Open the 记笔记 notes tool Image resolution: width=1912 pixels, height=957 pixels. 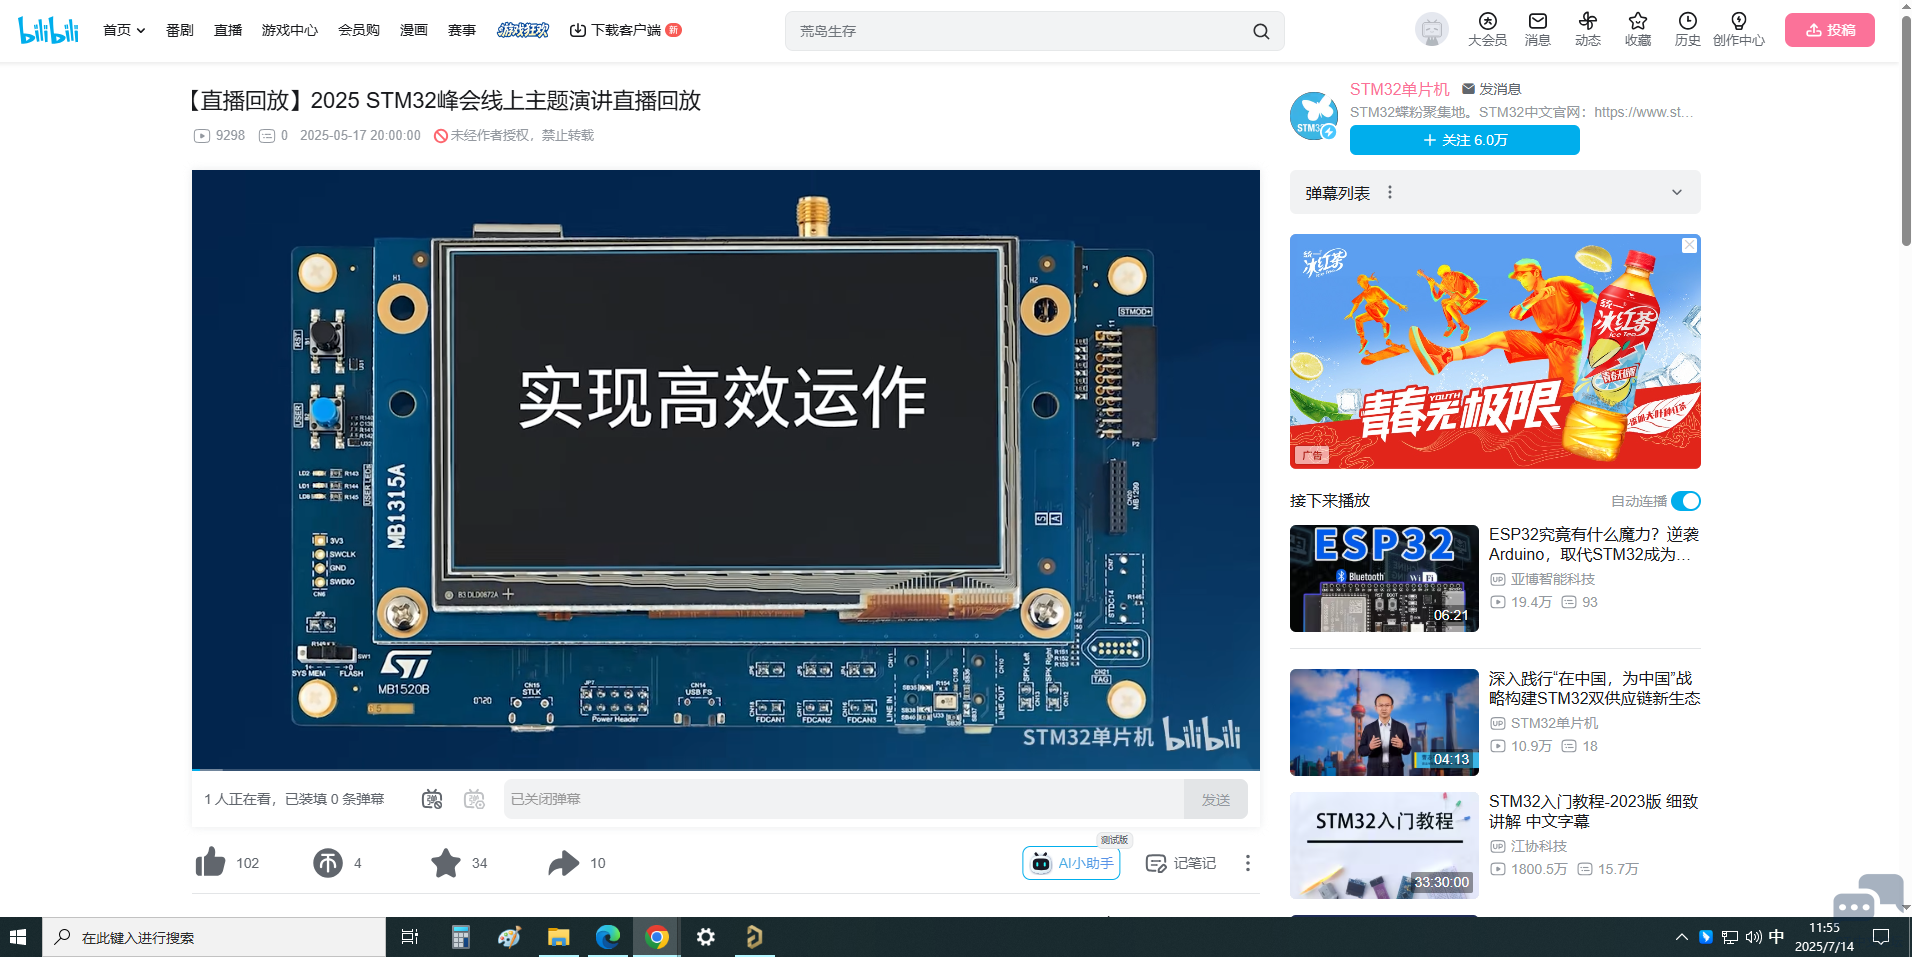1180,863
